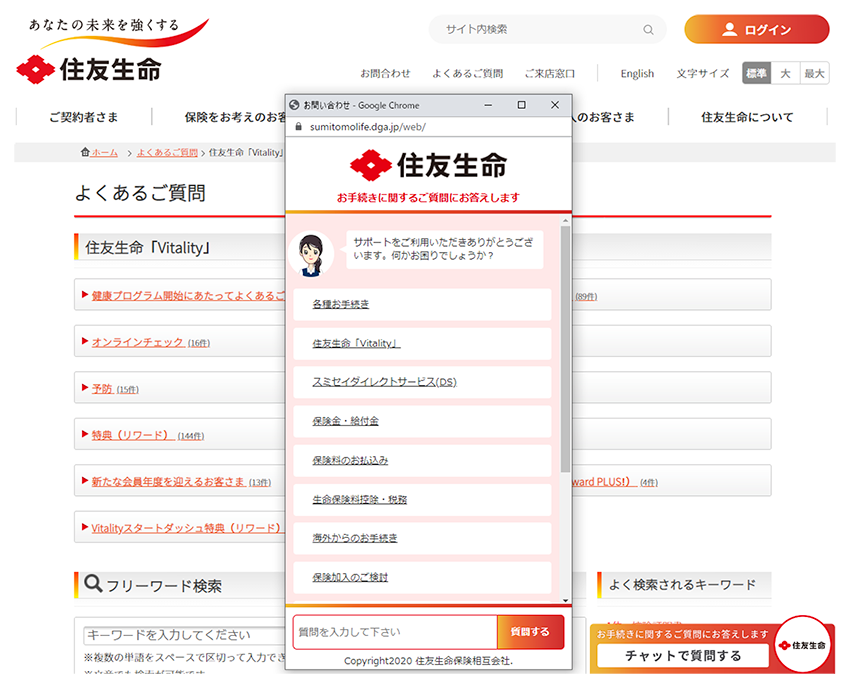Viewport: 850px width, 688px height.
Task: Click the キーワードを入力してください field
Action: 185,635
